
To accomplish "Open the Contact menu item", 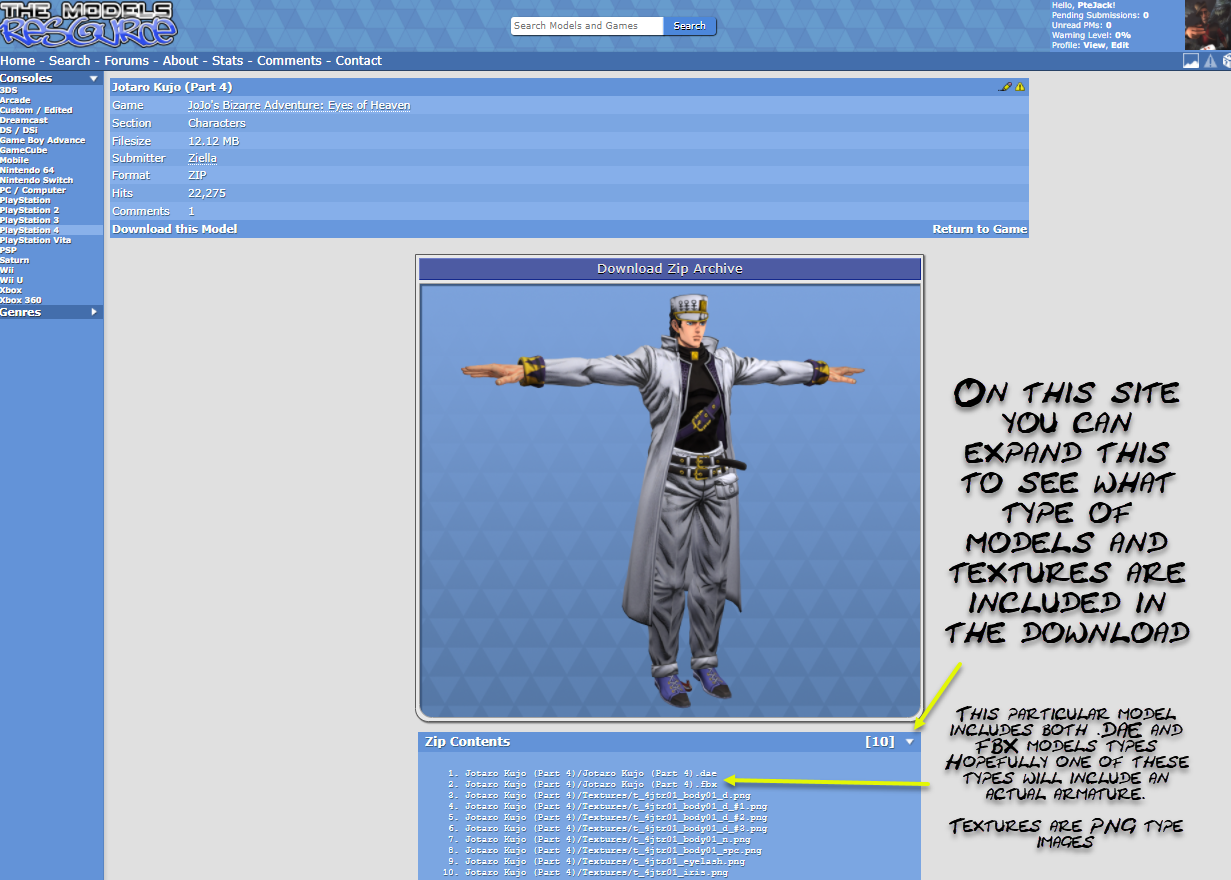I will (x=359, y=61).
